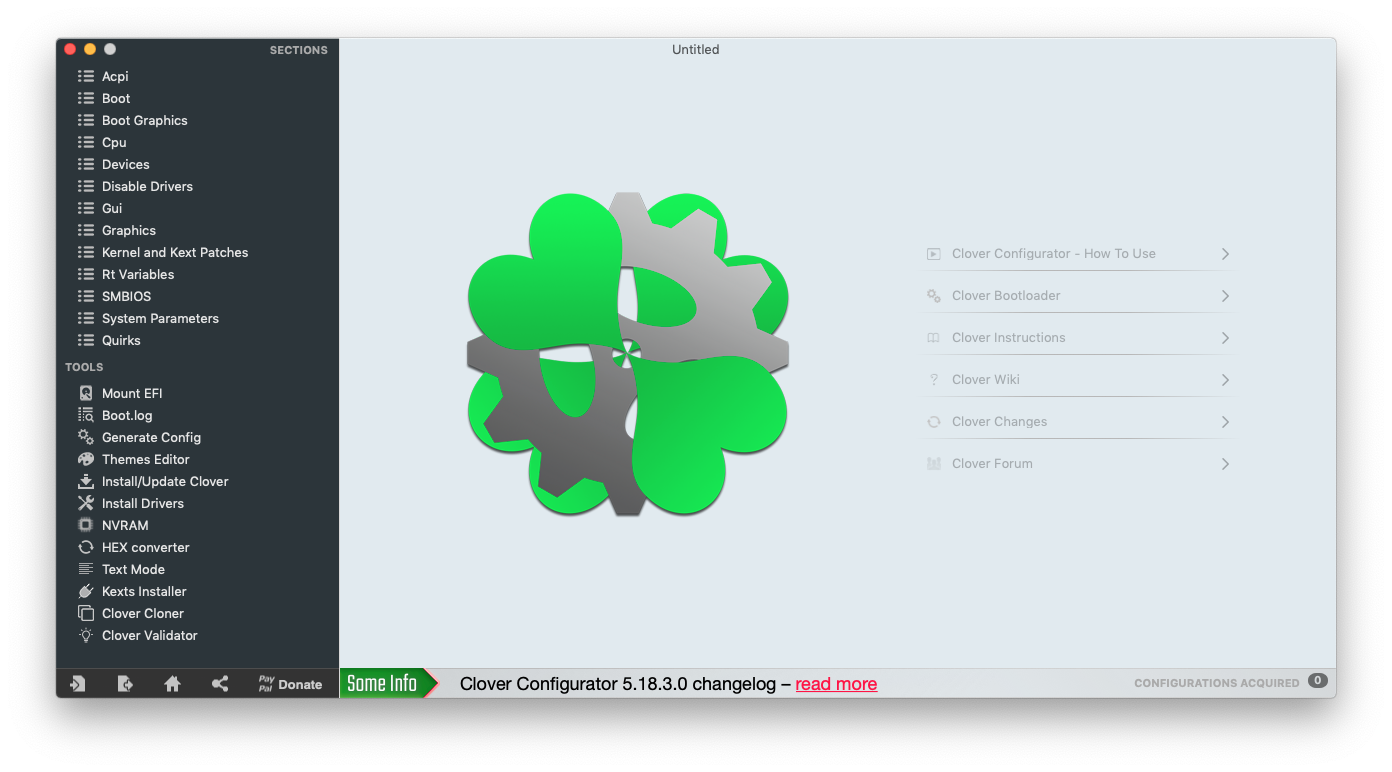
Task: Expand the chevron next to Clover Forum
Action: pyautogui.click(x=1225, y=464)
